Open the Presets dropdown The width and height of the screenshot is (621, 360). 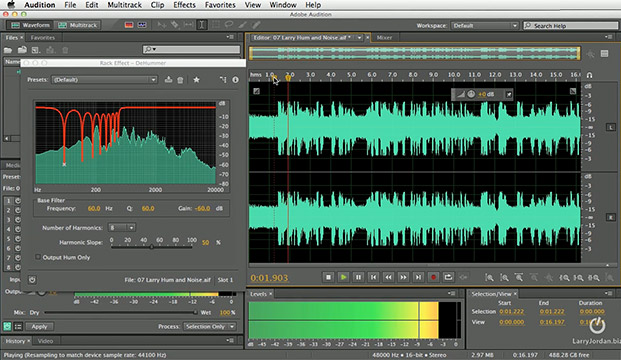click(104, 80)
